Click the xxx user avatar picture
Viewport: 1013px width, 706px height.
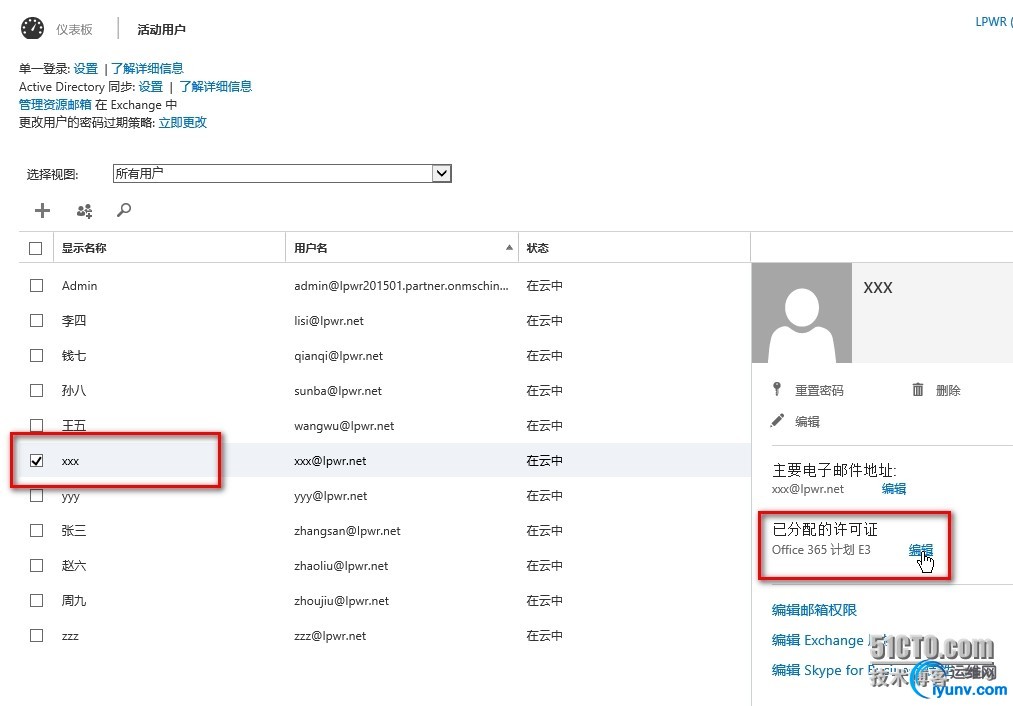802,313
